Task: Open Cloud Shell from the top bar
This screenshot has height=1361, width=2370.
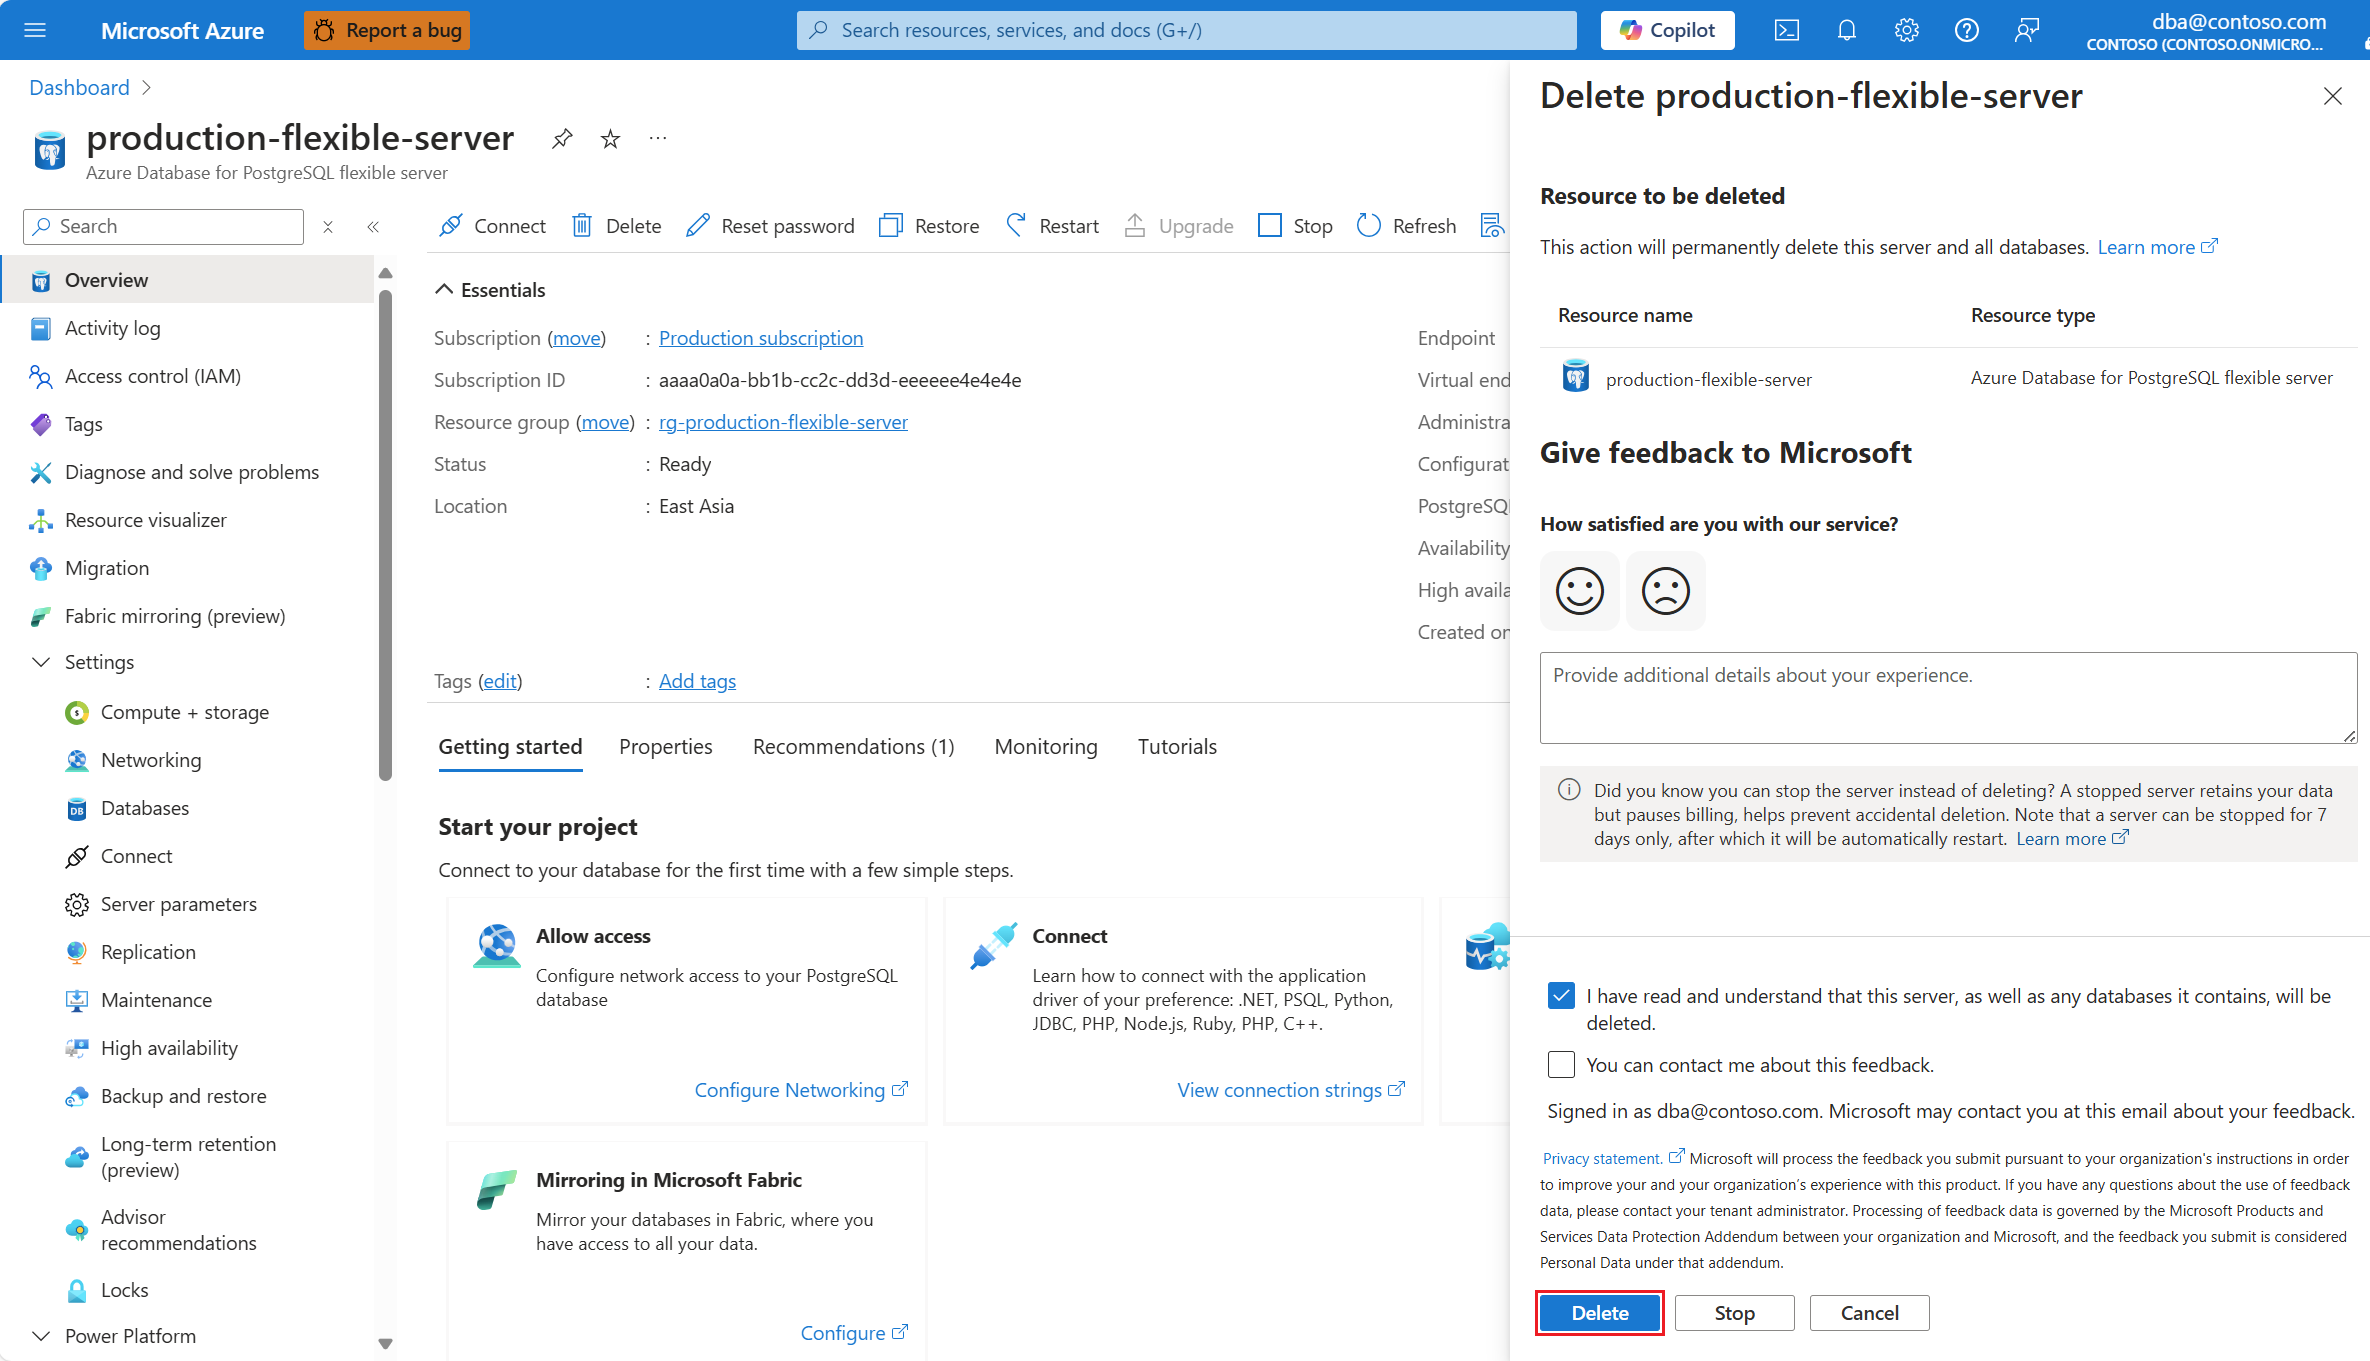Action: (1786, 30)
